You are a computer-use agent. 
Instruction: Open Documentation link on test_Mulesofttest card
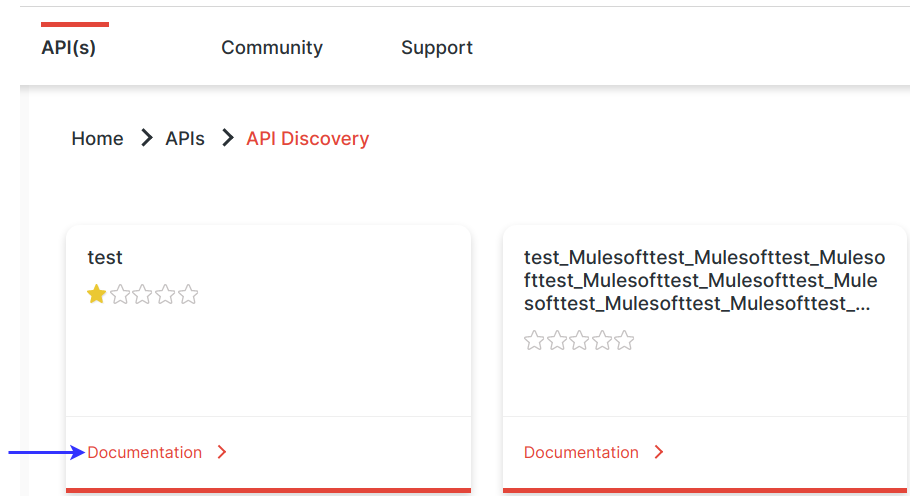(581, 453)
